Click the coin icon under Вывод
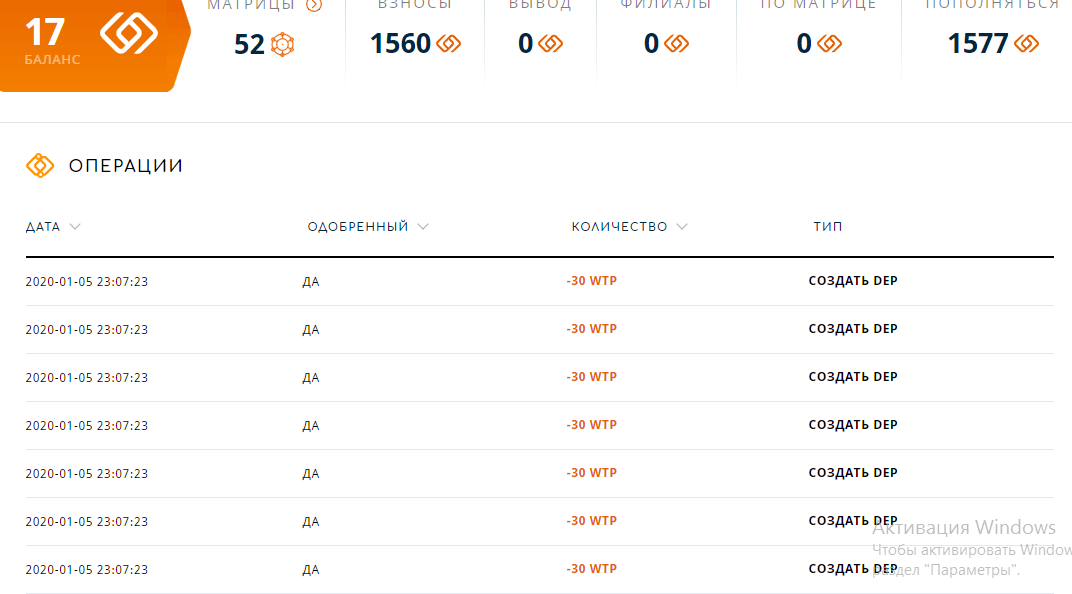Image resolution: width=1072 pixels, height=594 pixels. point(550,44)
